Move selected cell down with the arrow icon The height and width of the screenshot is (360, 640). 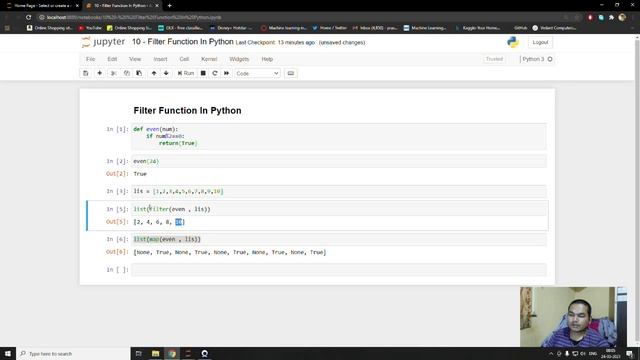pyautogui.click(x=166, y=73)
